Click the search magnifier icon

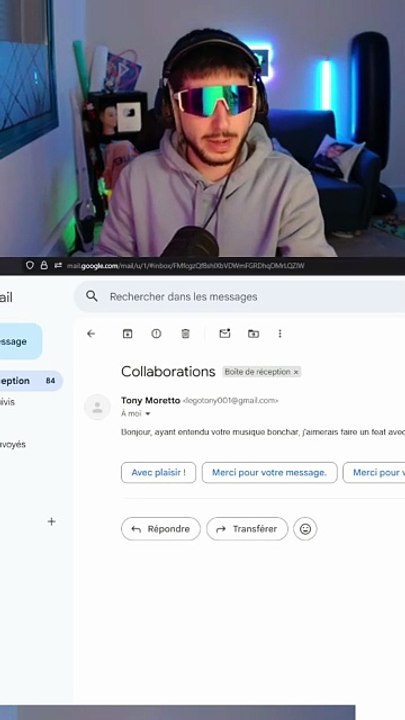[92, 296]
